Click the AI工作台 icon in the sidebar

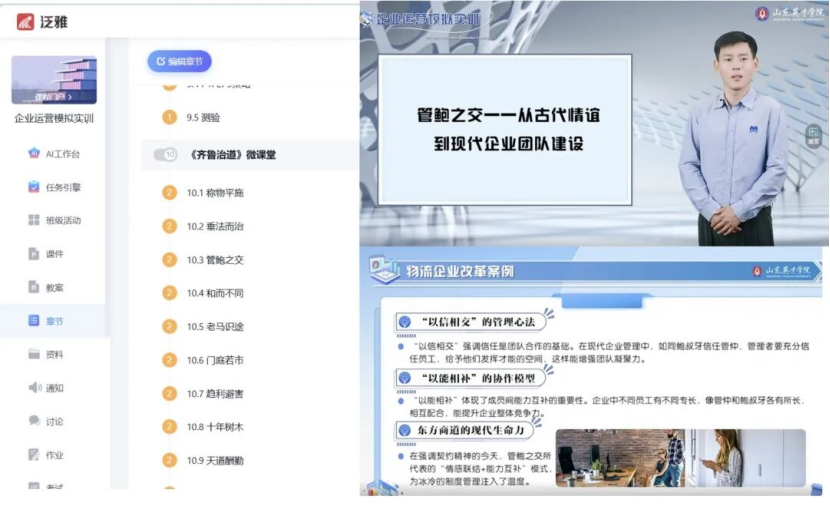(34, 154)
